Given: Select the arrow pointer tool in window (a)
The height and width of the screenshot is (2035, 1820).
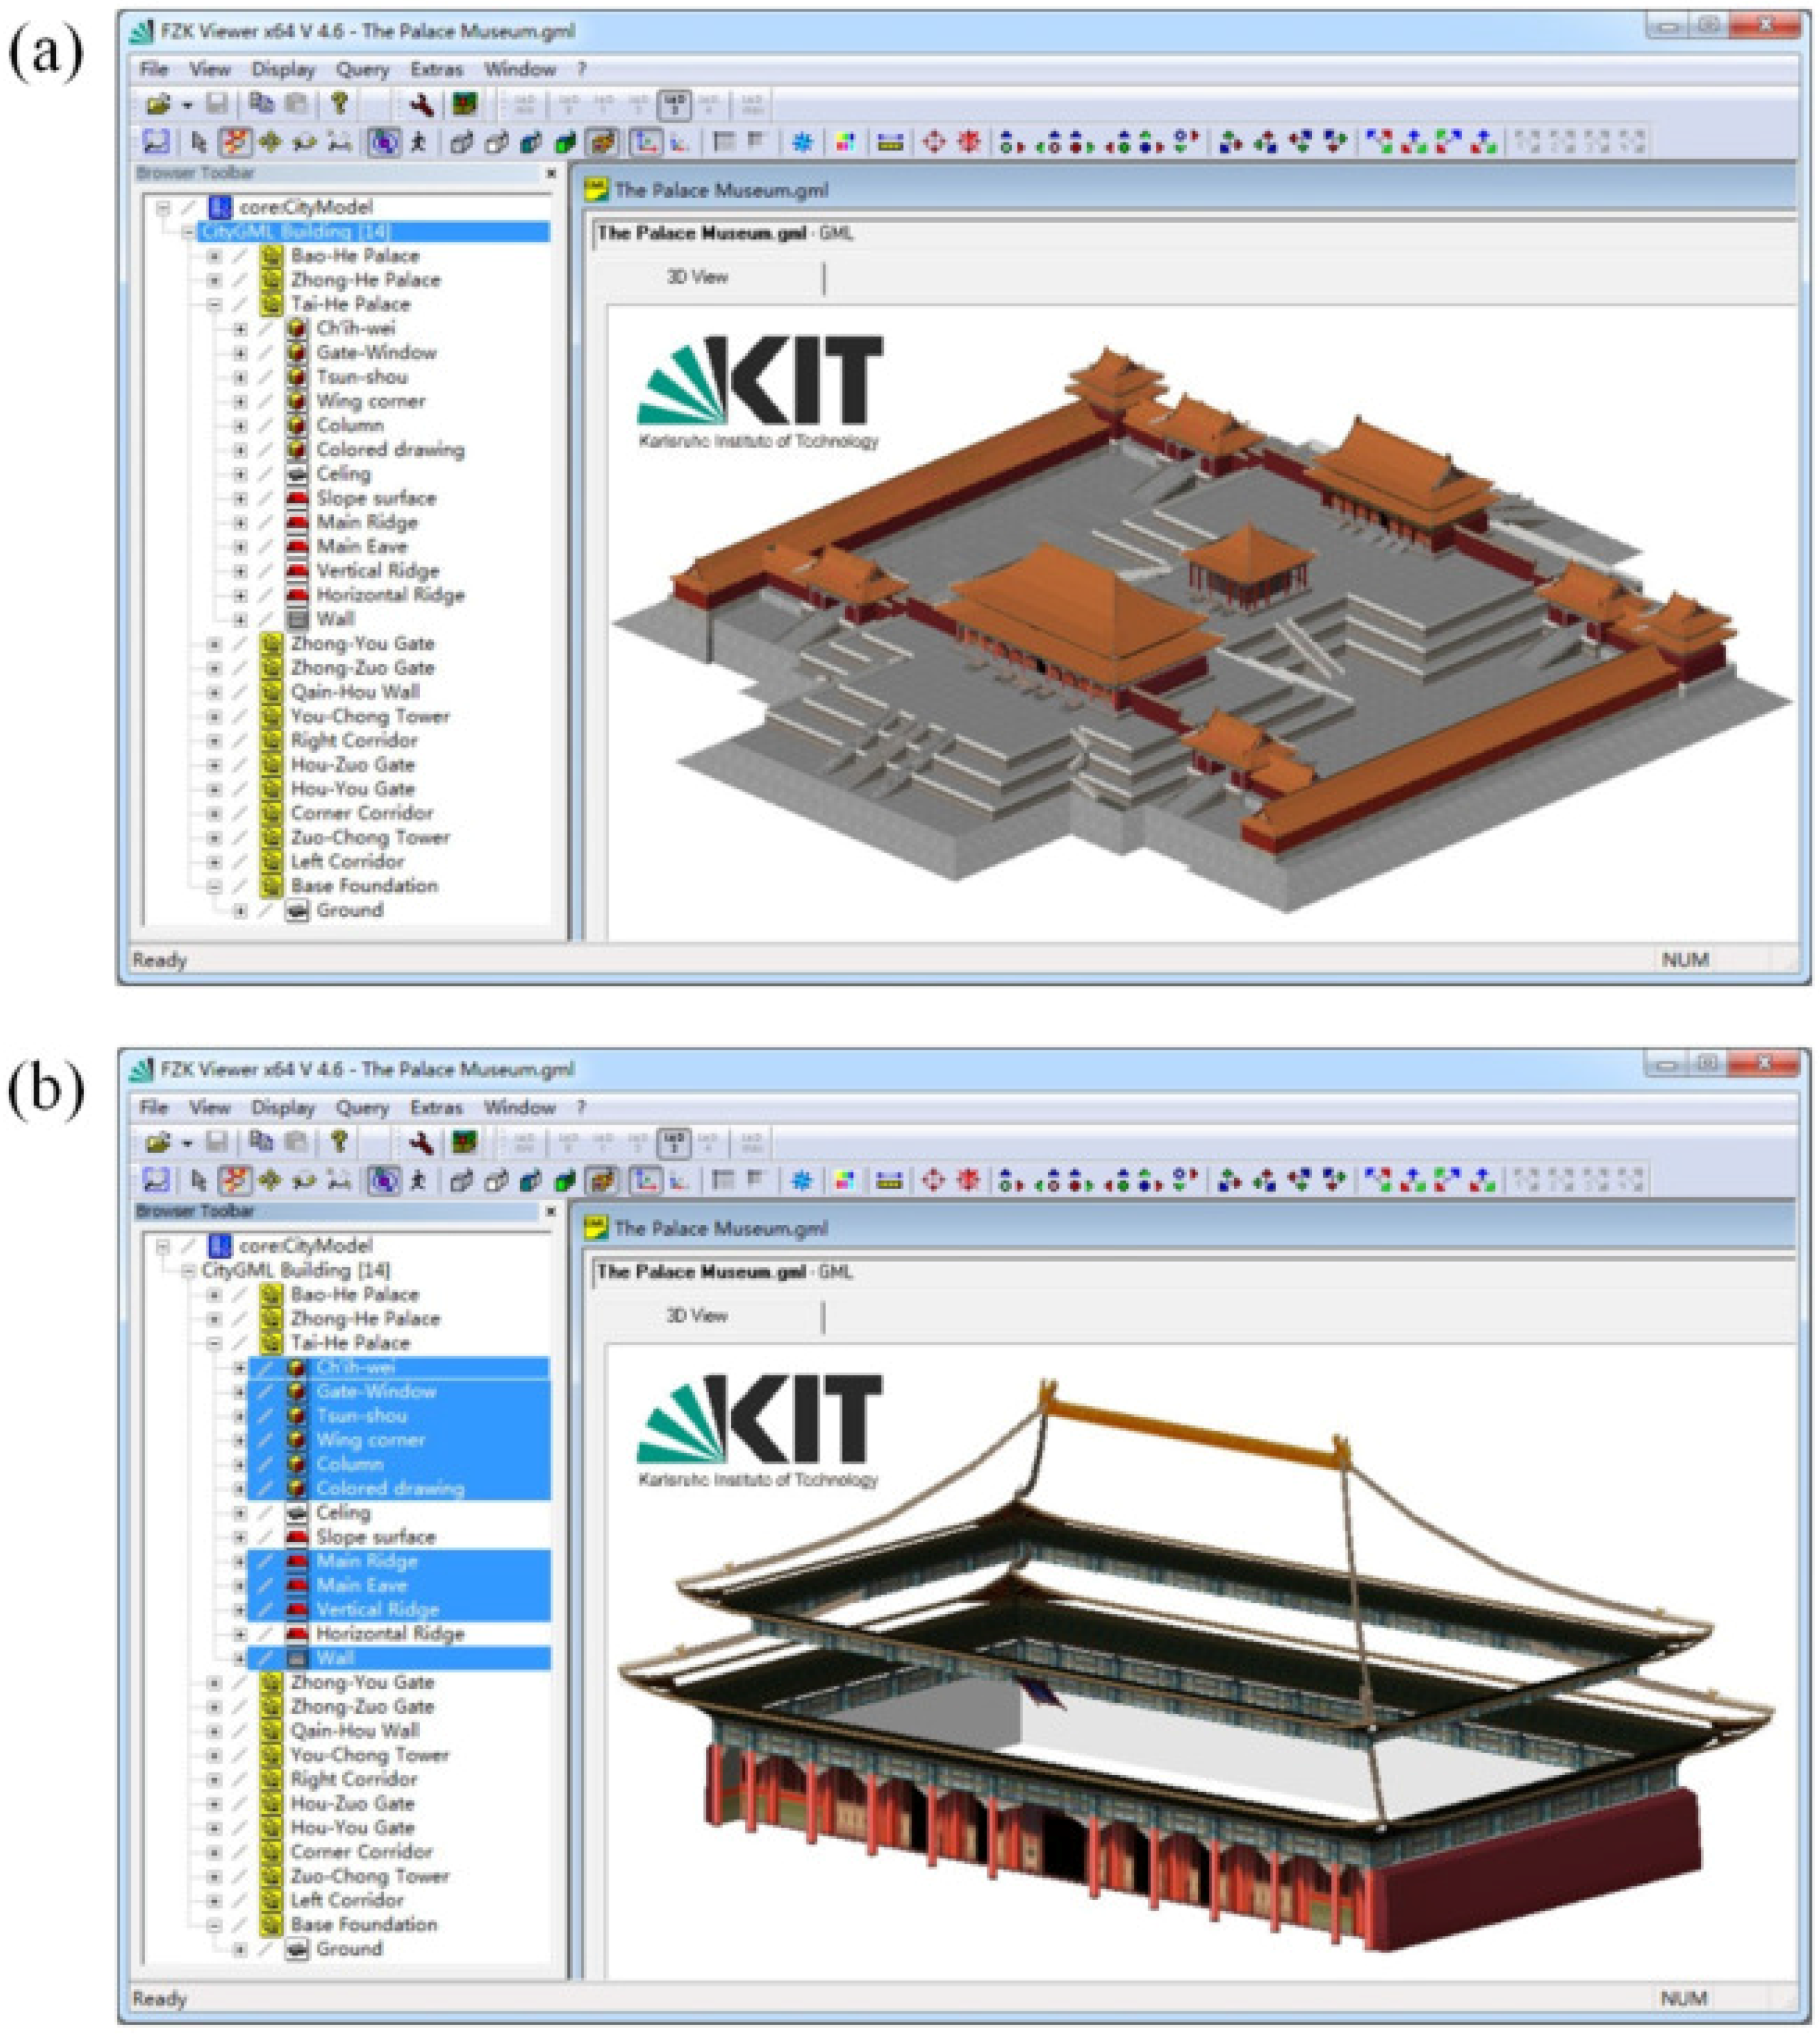Looking at the screenshot, I should 198,143.
